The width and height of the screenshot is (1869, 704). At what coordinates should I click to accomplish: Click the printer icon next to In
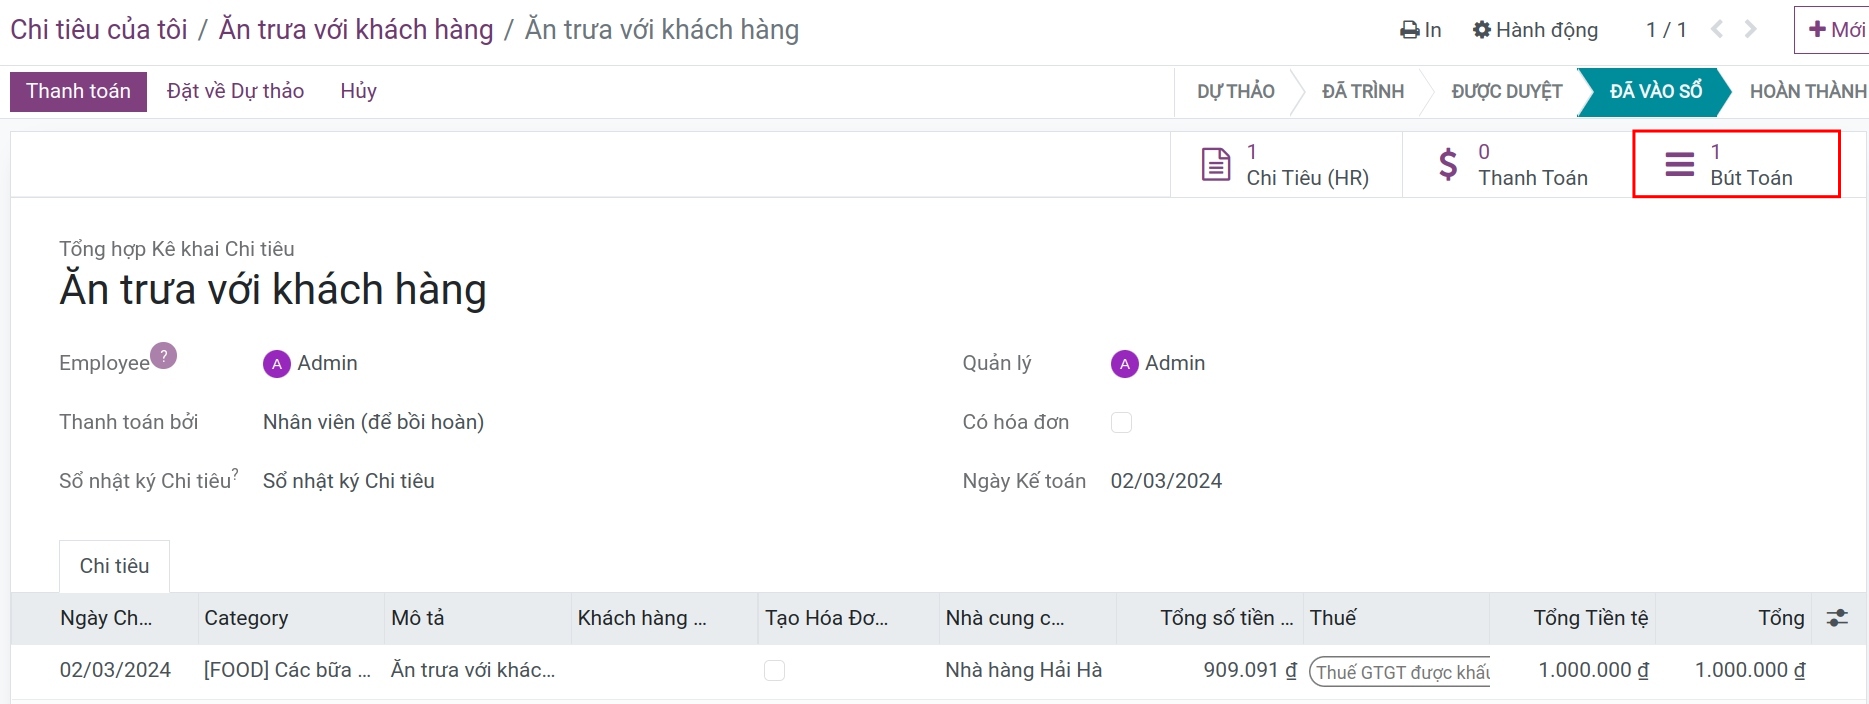1409,30
